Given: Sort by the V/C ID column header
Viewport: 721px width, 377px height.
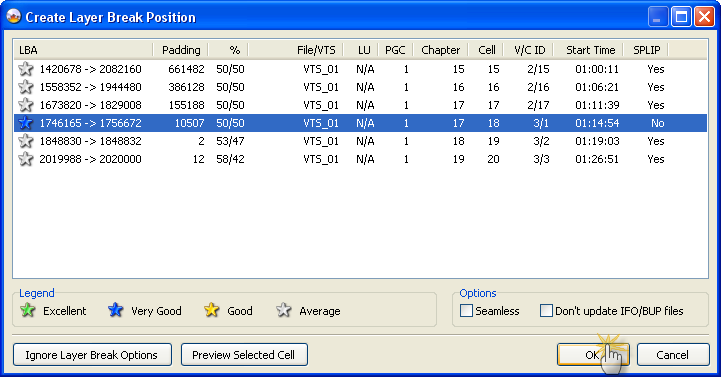Looking at the screenshot, I should (528, 50).
